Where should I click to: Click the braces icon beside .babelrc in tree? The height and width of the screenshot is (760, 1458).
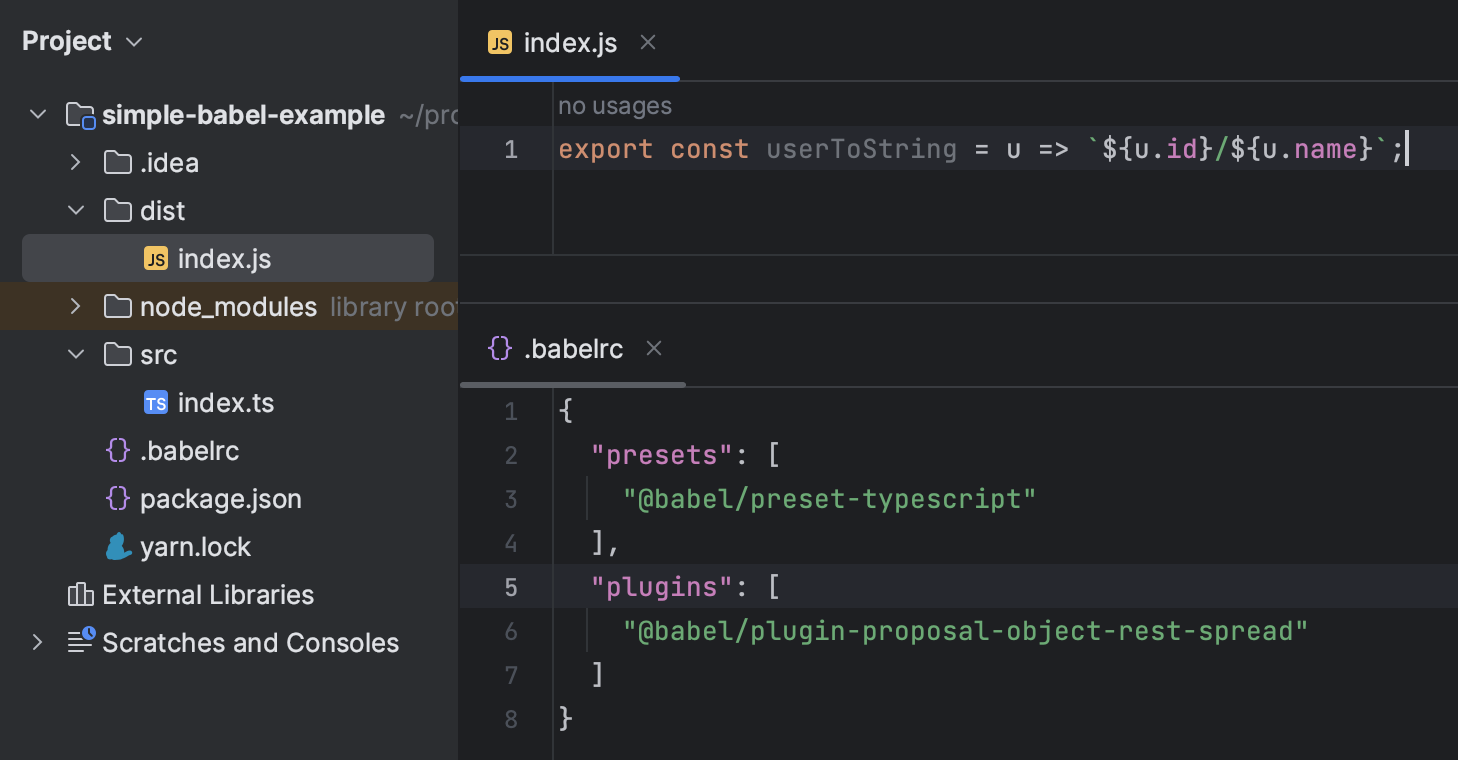click(118, 450)
